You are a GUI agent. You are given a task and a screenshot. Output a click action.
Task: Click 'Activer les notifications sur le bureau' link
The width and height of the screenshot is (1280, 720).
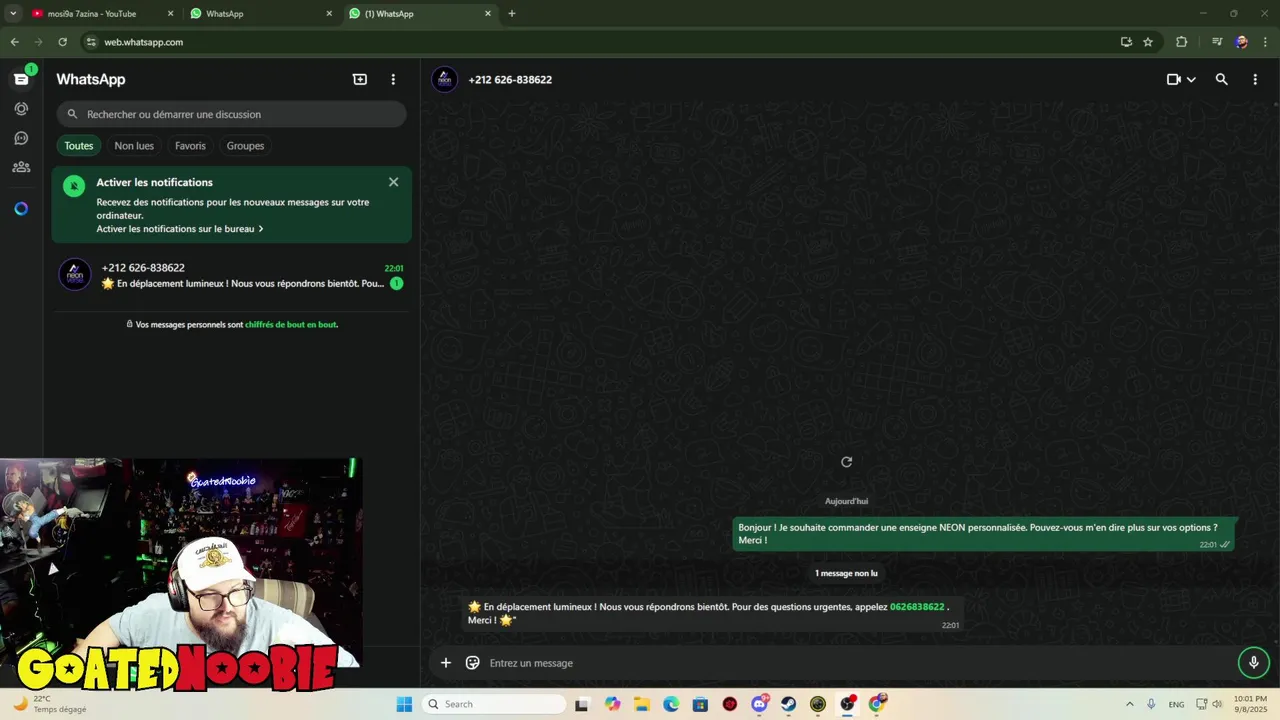179,229
